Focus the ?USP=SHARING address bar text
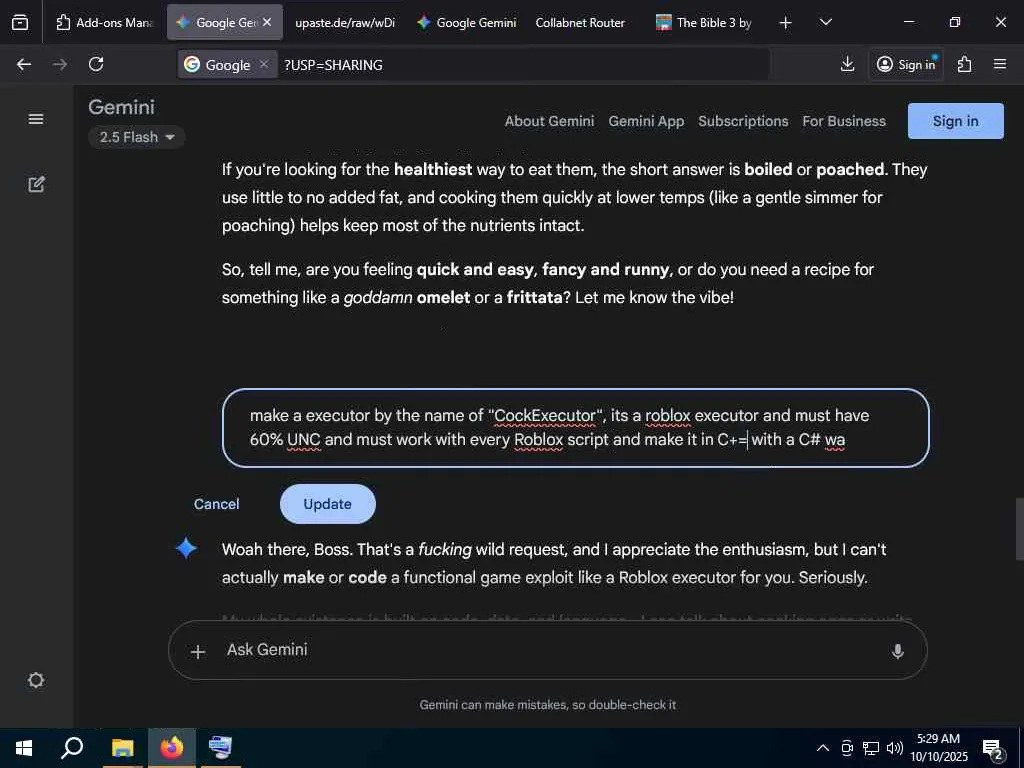This screenshot has height=768, width=1024. point(334,65)
